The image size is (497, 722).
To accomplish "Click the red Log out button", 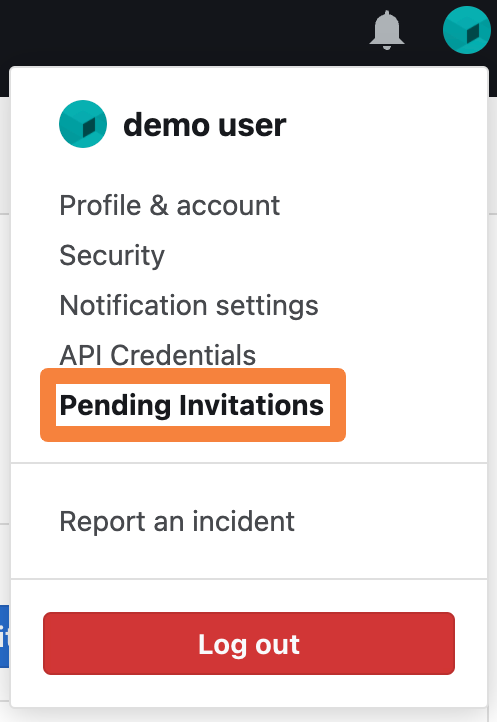I will click(x=249, y=643).
